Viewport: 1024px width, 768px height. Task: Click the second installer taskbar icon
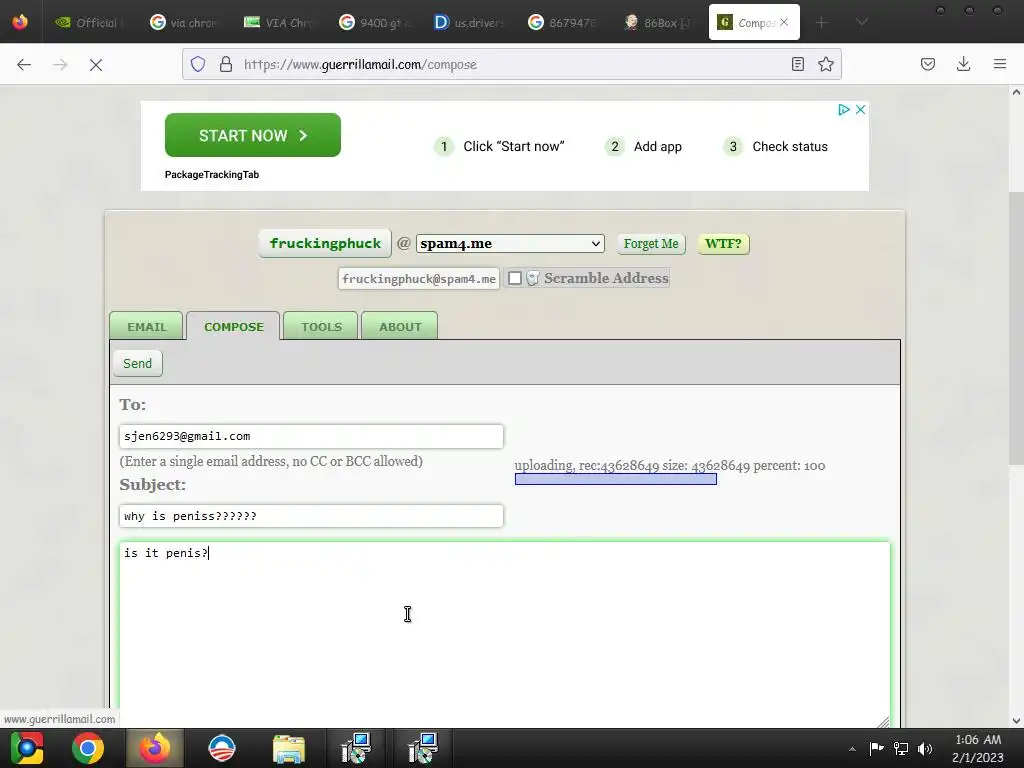coord(423,748)
